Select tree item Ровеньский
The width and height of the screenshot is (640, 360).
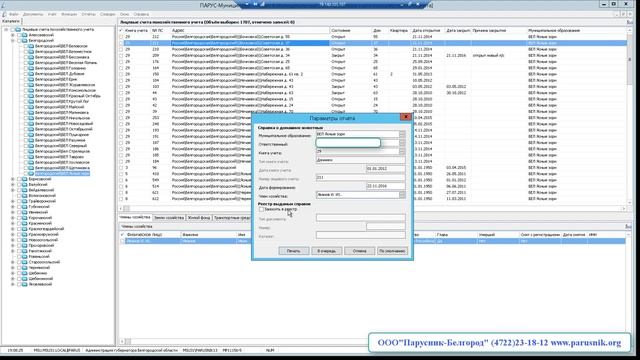(x=39, y=257)
